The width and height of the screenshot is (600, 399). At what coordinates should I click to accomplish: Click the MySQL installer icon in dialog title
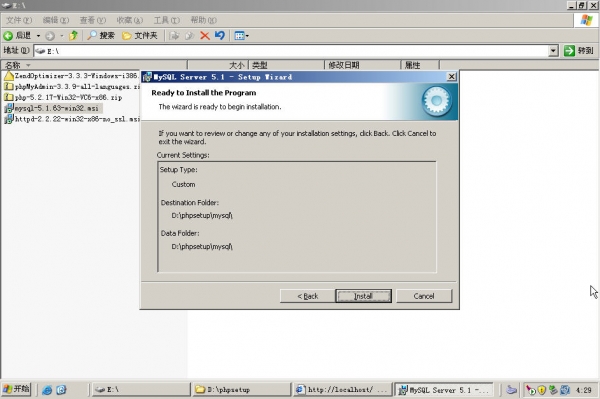147,77
